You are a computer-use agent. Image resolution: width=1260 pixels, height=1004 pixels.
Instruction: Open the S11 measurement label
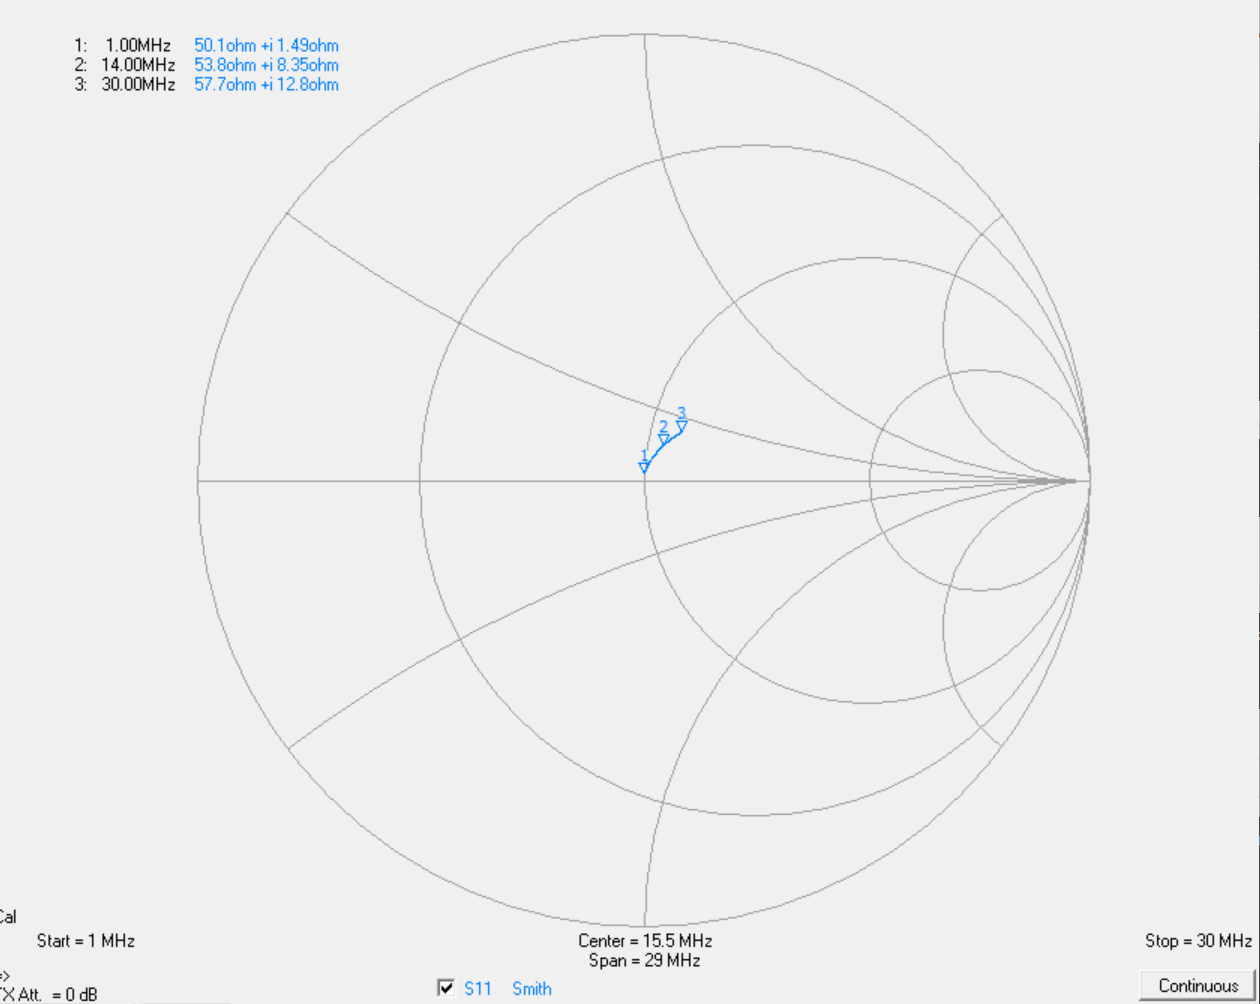(478, 988)
